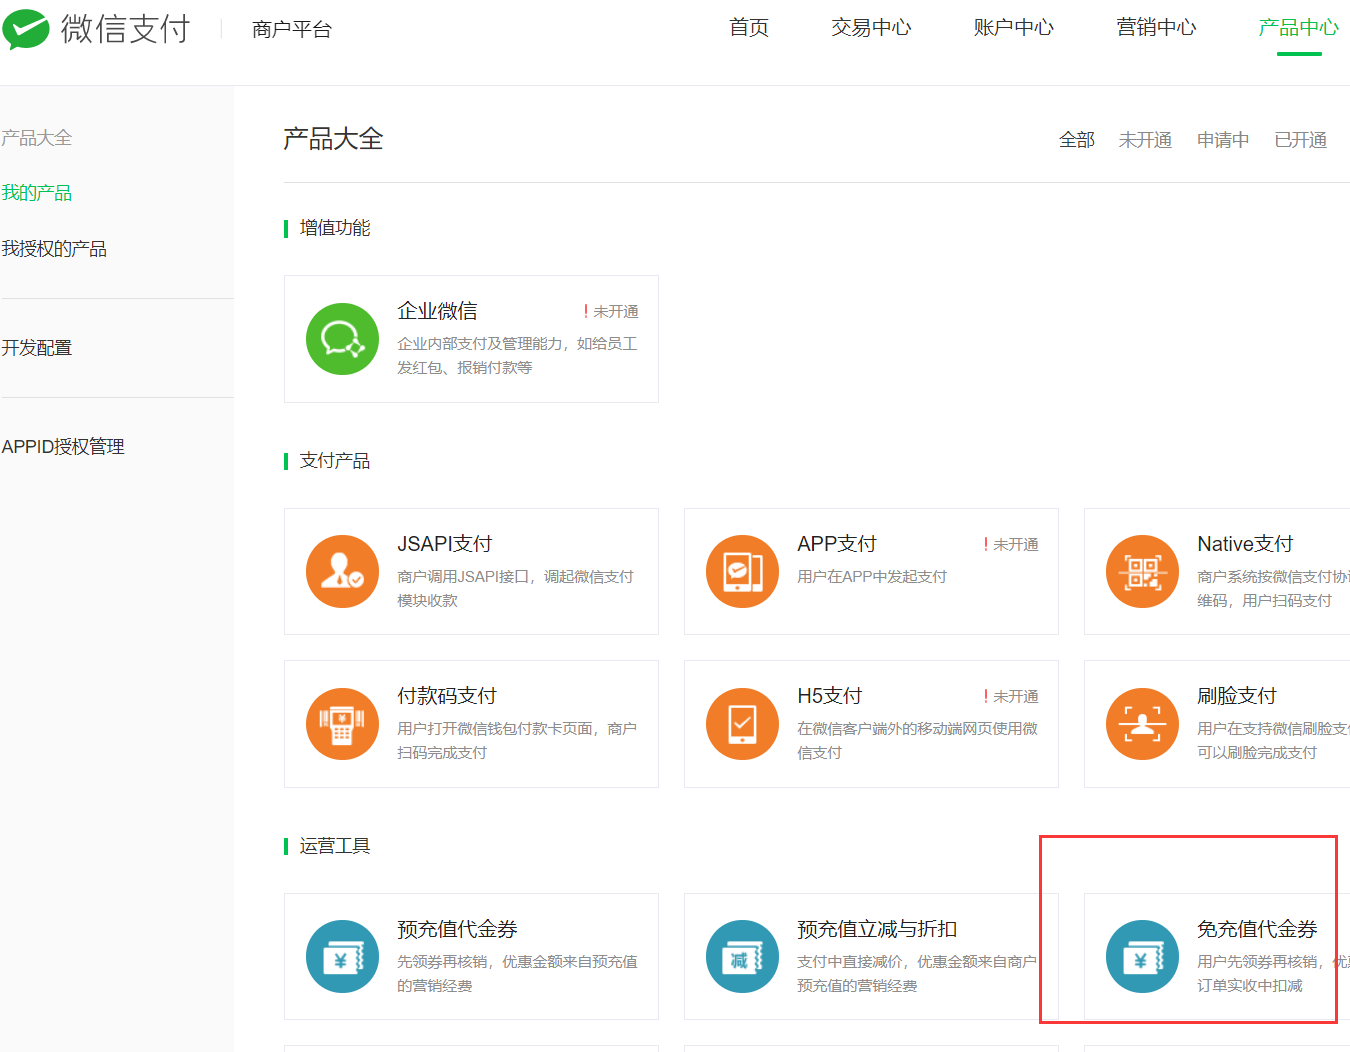Viewport: 1350px width, 1052px height.
Task: Click the 预充值立减与折扣 discount icon
Action: (x=742, y=957)
